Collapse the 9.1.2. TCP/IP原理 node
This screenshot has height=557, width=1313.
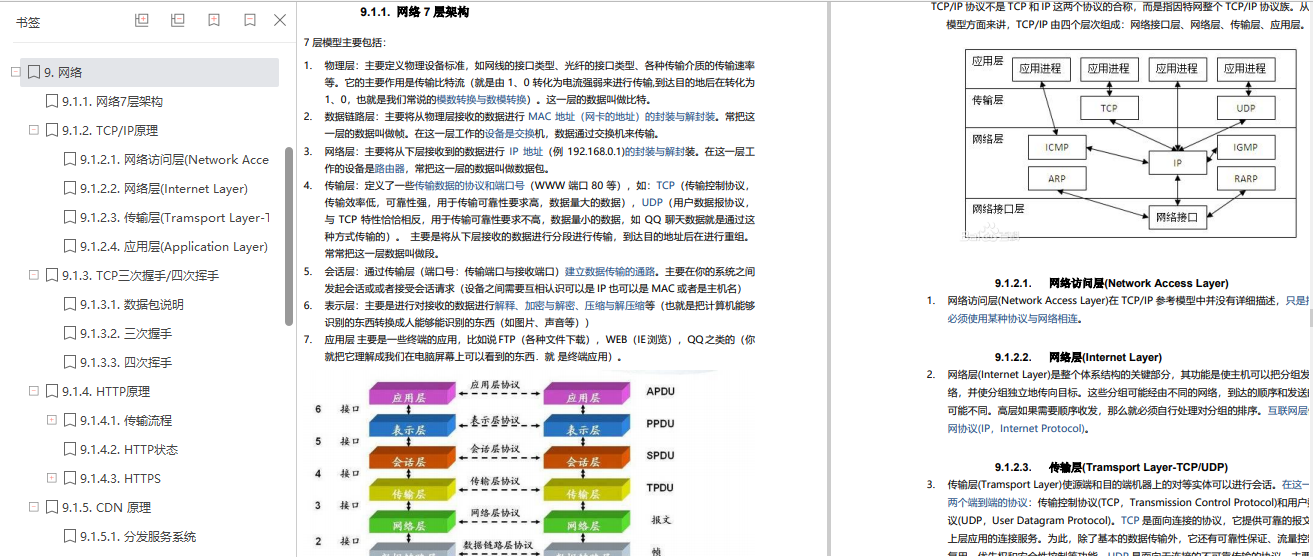(x=33, y=130)
